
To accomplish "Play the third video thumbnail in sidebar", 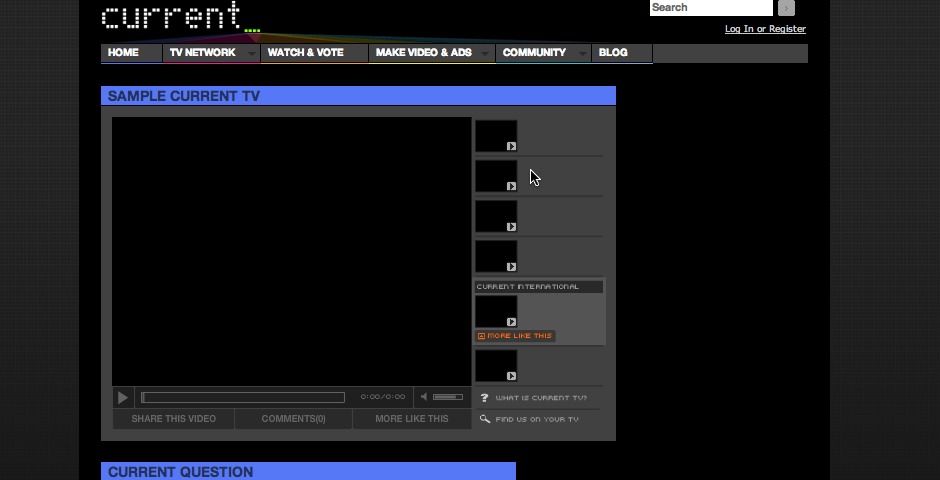I will pyautogui.click(x=496, y=216).
